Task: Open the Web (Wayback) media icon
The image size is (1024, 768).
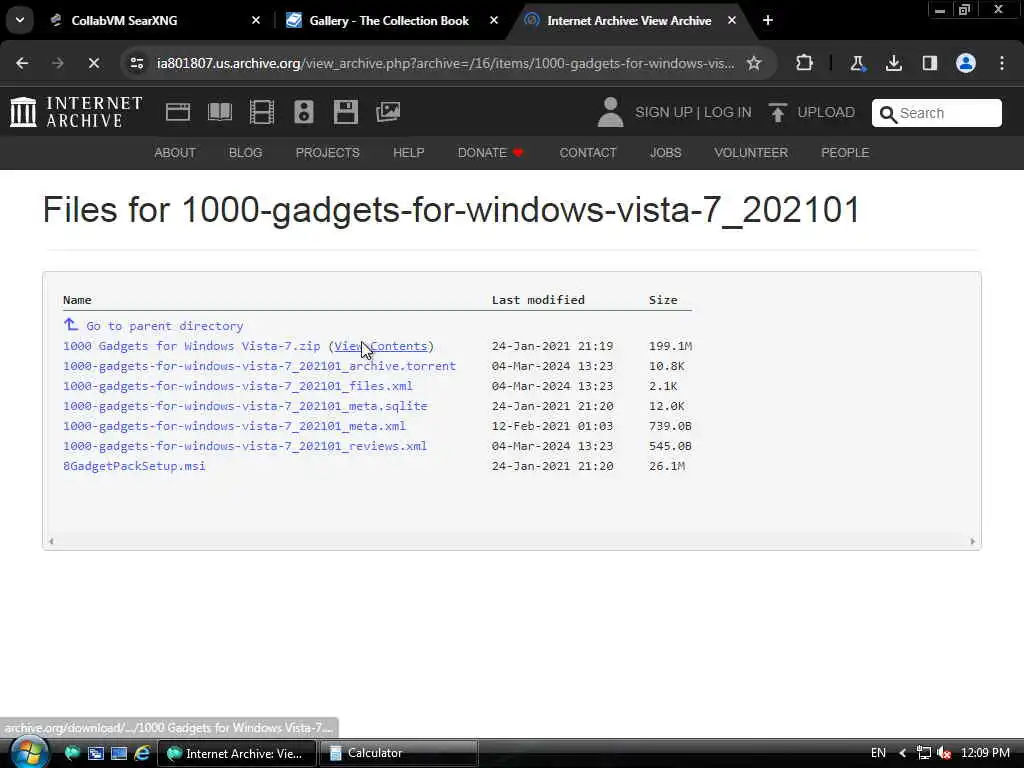Action: 178,112
